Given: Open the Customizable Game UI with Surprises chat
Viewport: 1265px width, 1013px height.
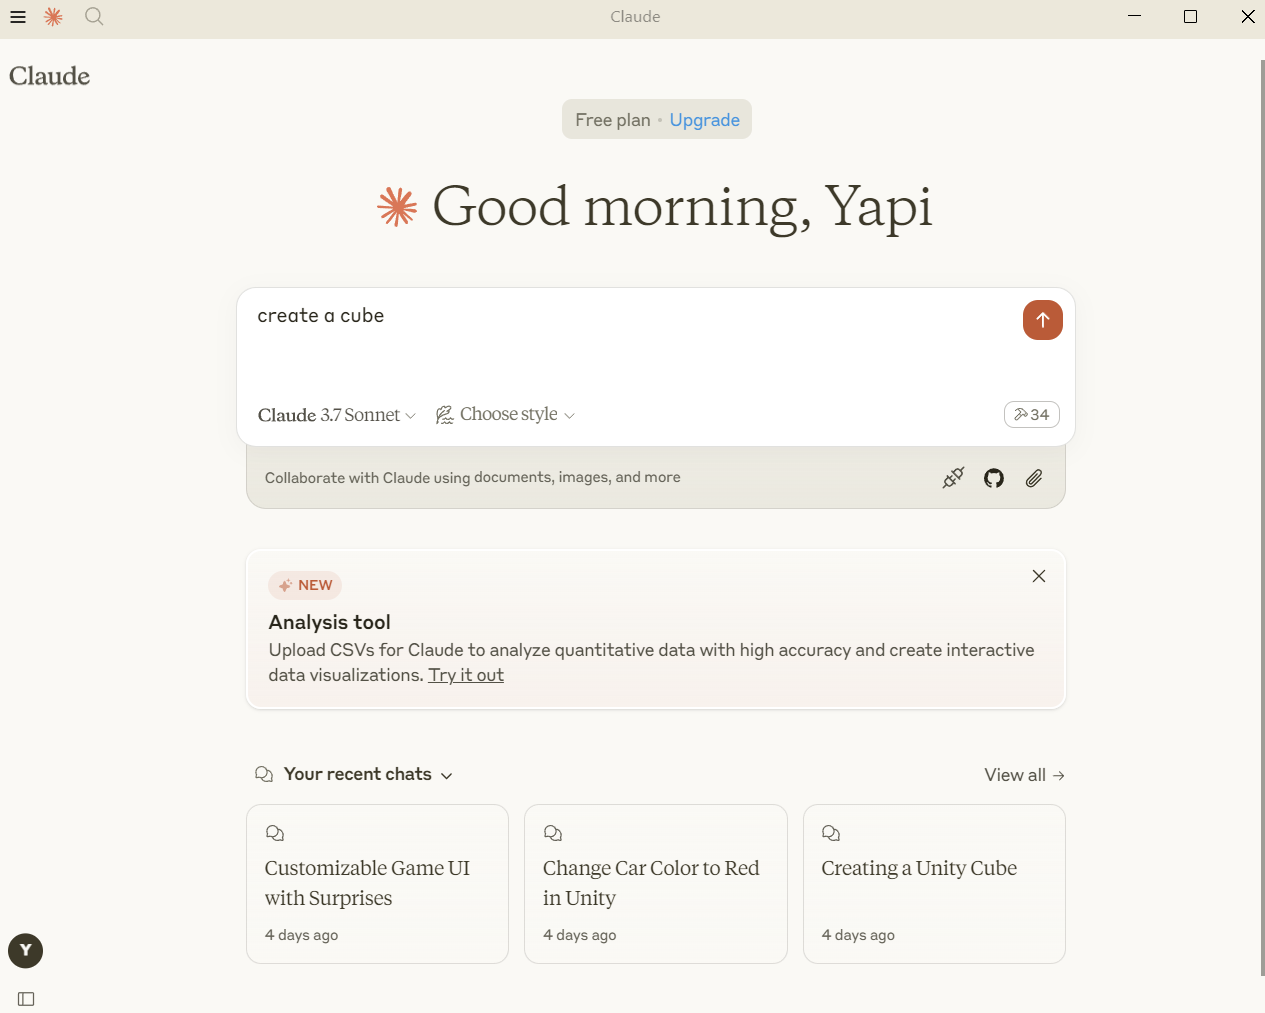Looking at the screenshot, I should tap(377, 884).
